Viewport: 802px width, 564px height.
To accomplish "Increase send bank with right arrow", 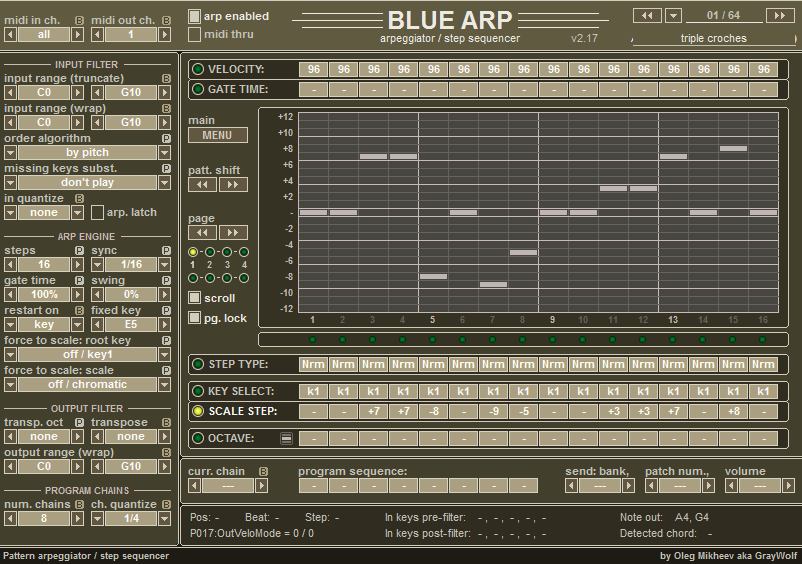I will tap(629, 485).
